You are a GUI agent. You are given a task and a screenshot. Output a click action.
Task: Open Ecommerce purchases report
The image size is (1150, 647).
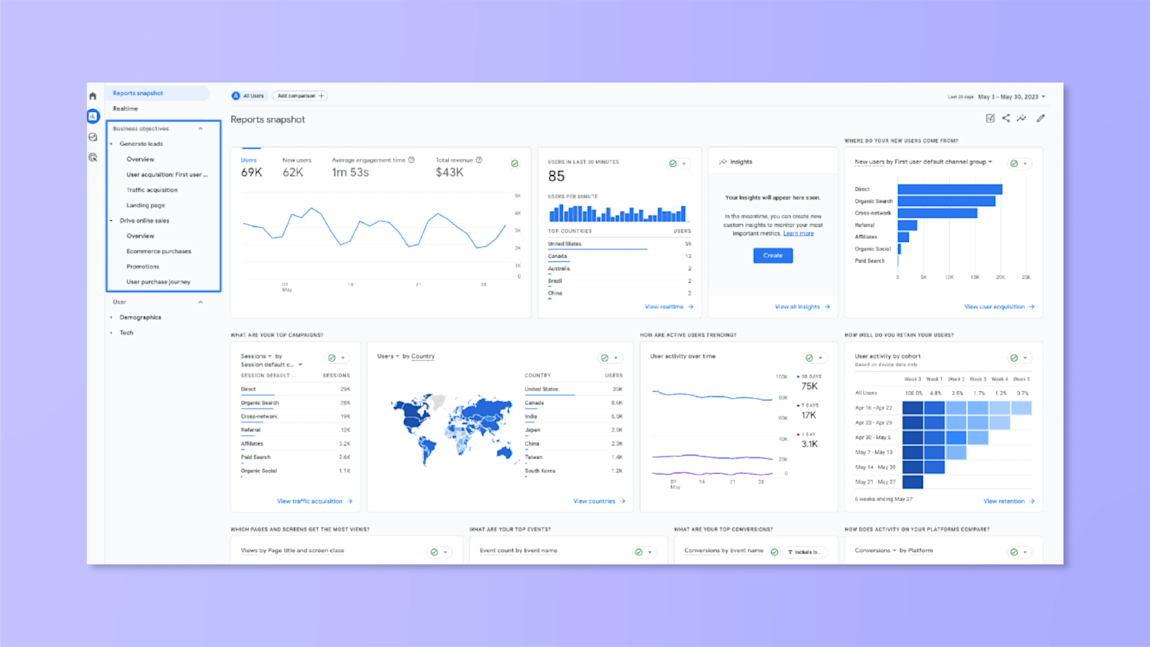158,252
